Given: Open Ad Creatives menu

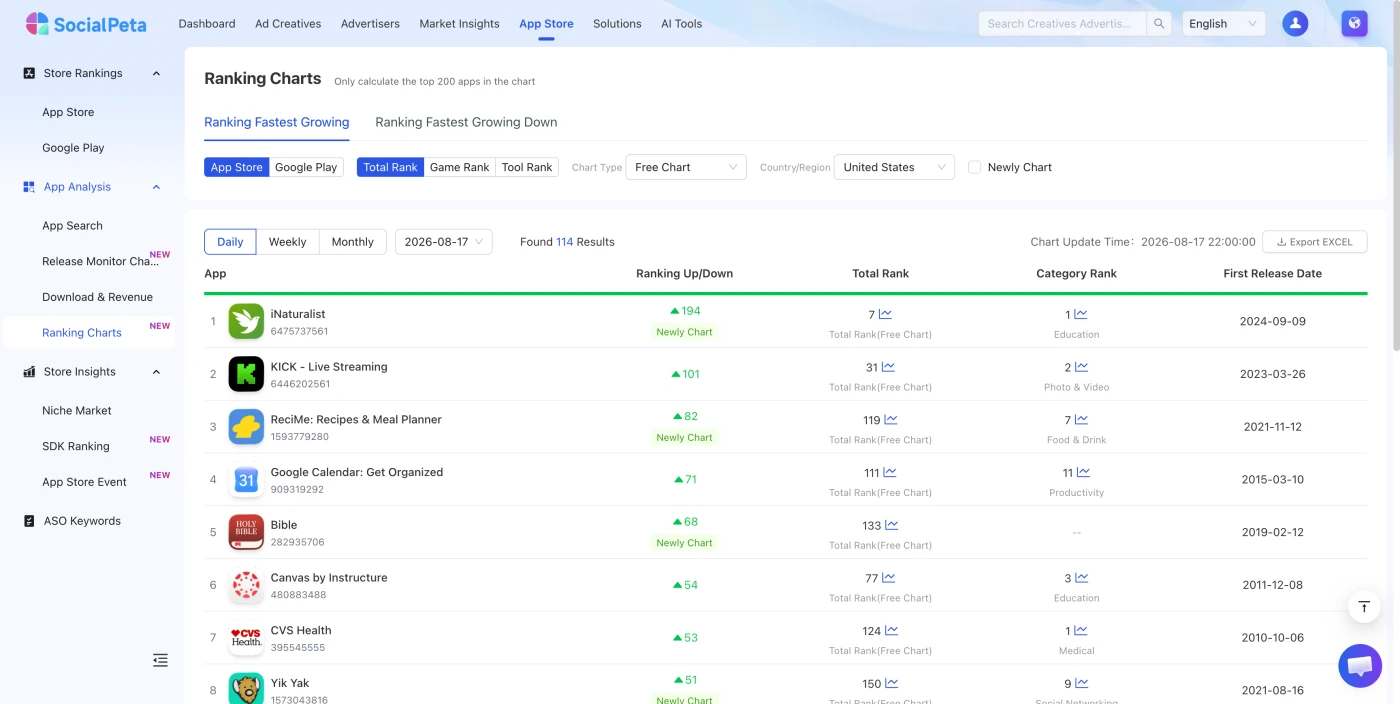Looking at the screenshot, I should (288, 24).
